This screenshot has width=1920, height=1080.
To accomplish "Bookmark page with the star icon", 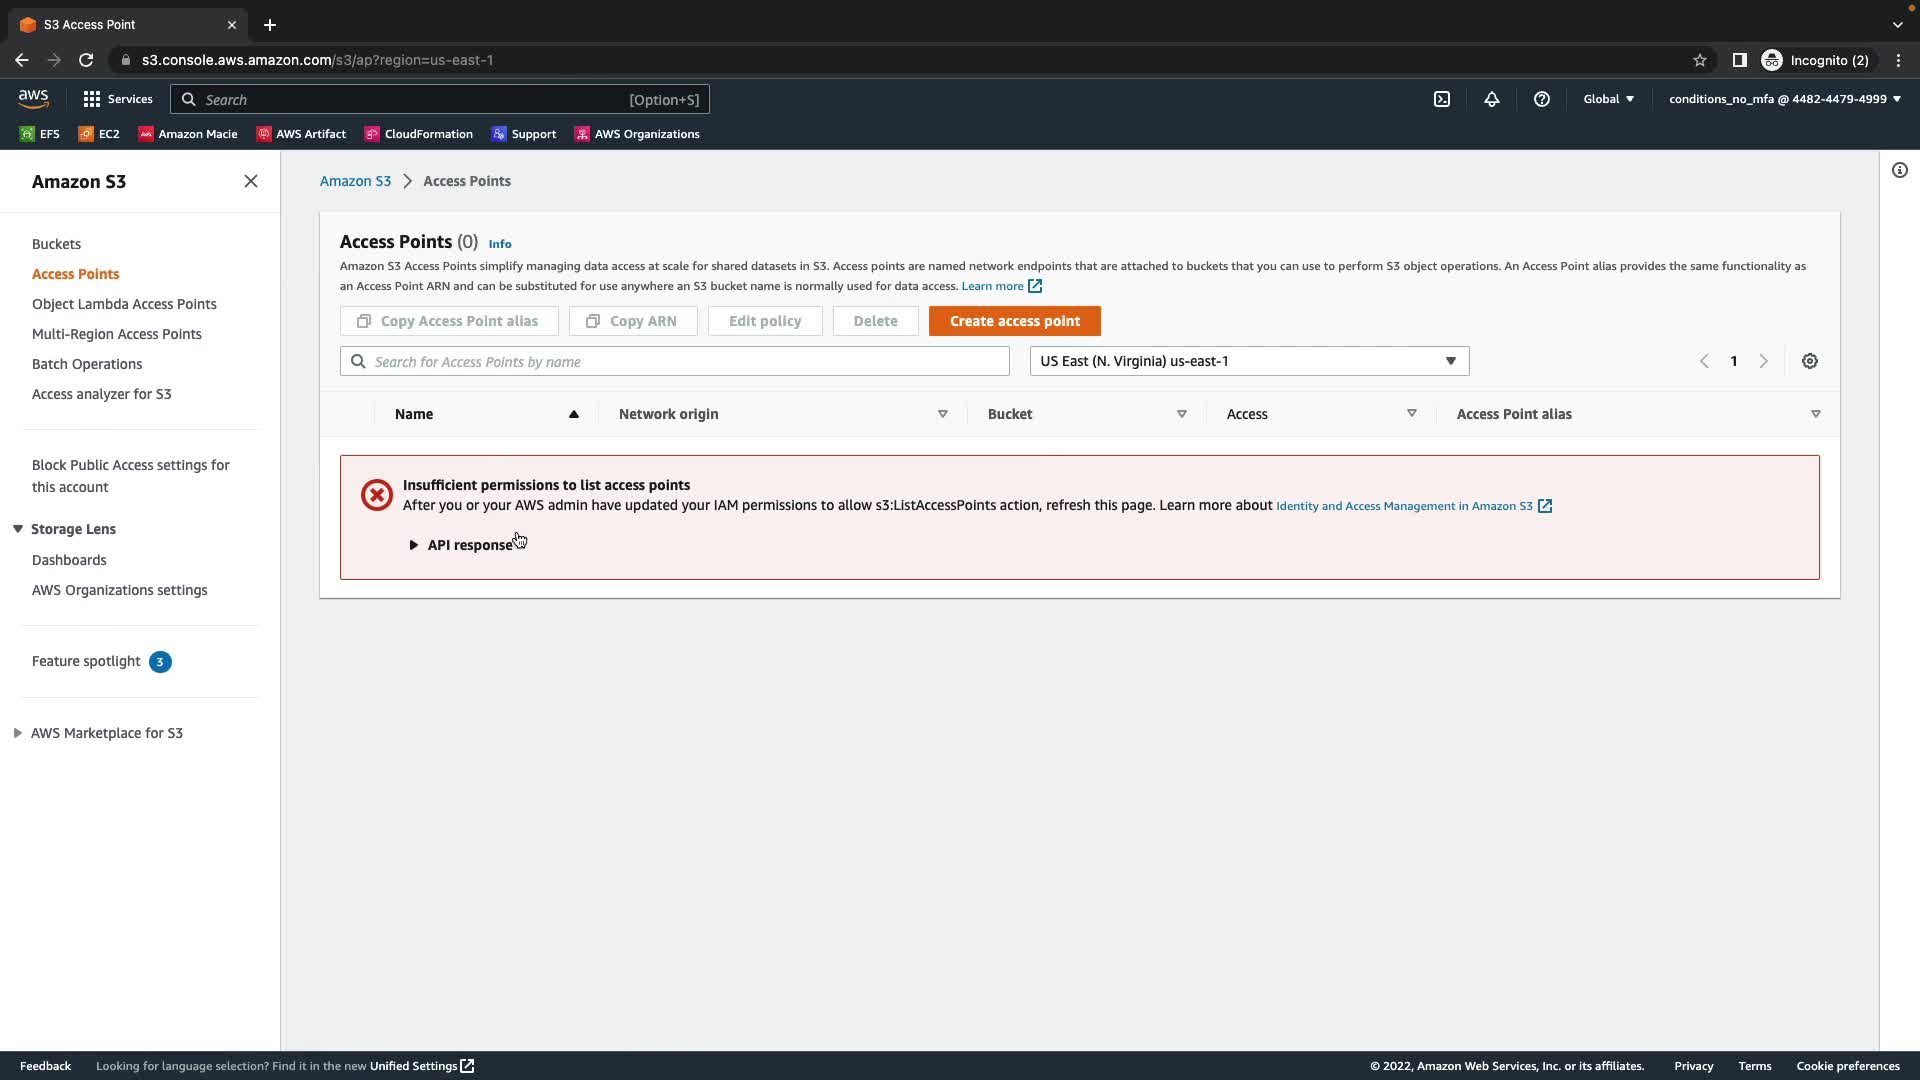I will (1699, 60).
